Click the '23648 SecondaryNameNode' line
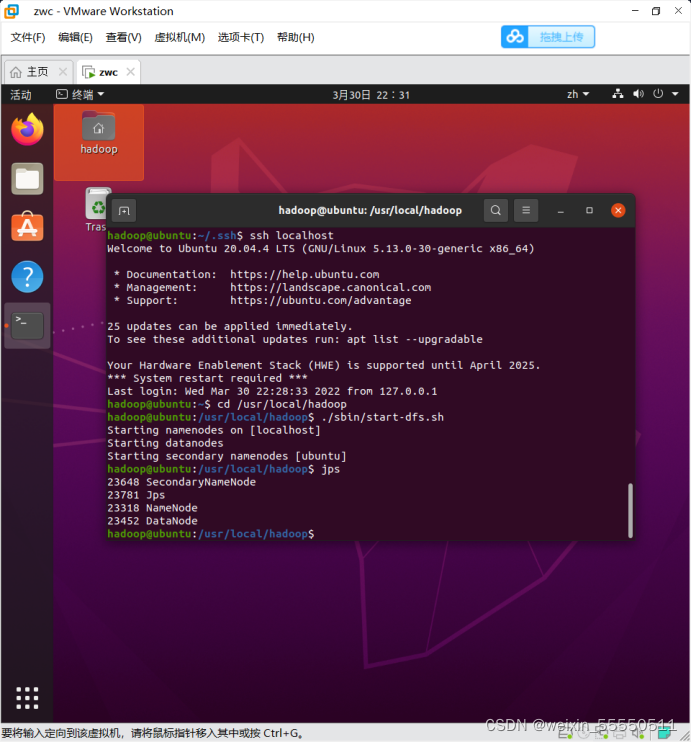 [181, 482]
